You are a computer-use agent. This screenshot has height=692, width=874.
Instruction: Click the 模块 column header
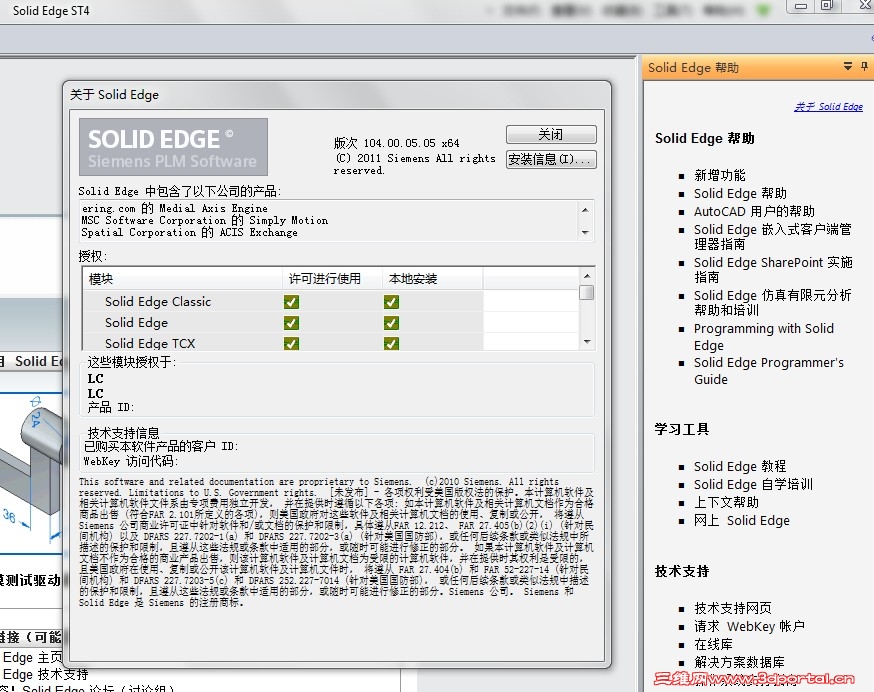pos(183,279)
